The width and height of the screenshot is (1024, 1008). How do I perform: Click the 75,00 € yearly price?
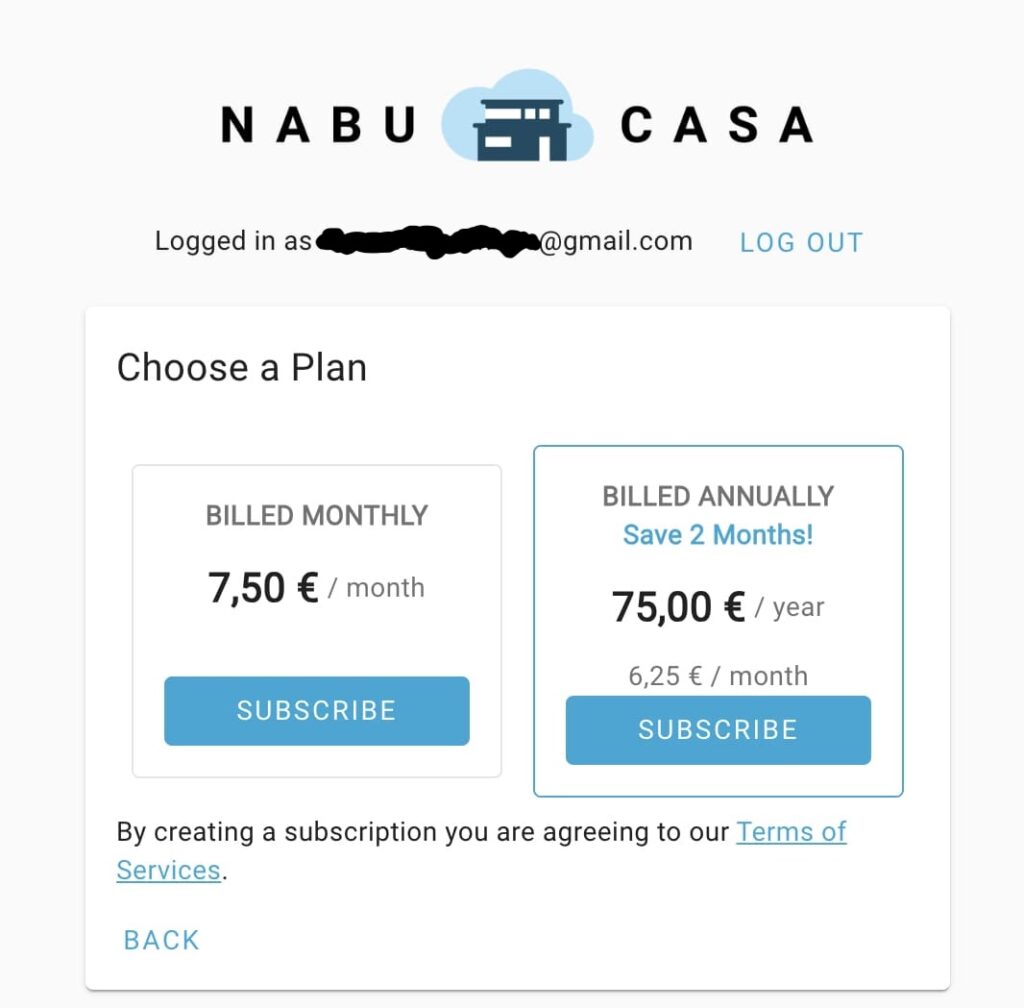[x=678, y=607]
